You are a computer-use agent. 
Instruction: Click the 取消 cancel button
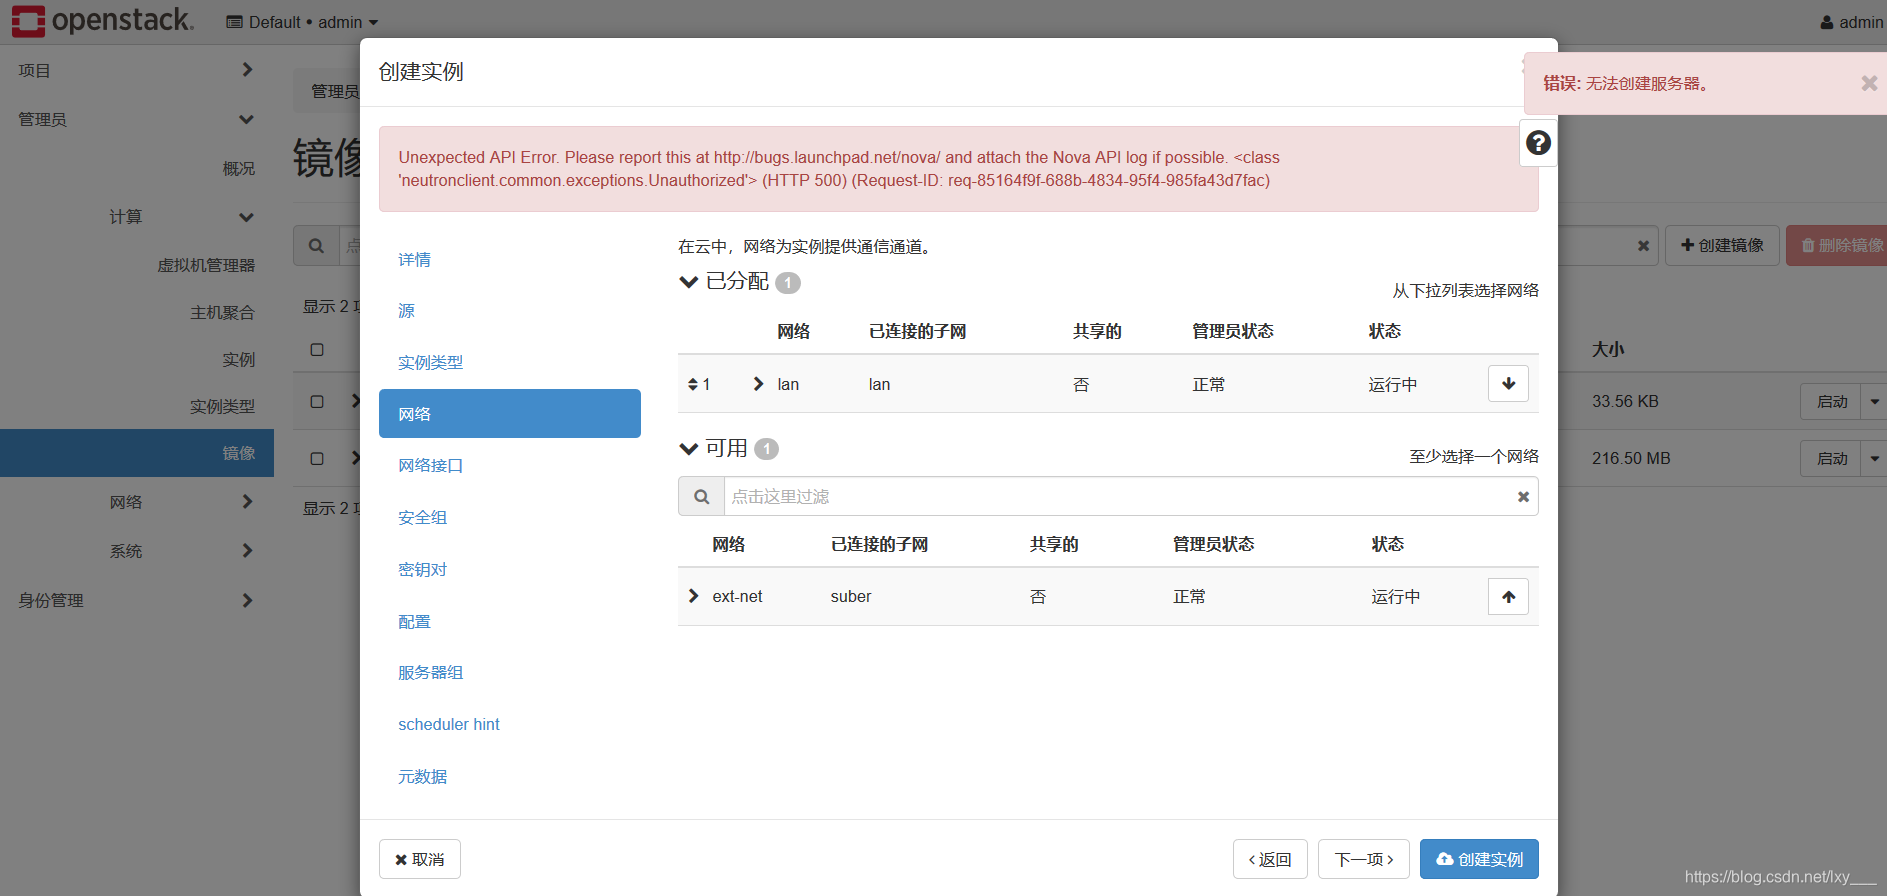tap(420, 859)
